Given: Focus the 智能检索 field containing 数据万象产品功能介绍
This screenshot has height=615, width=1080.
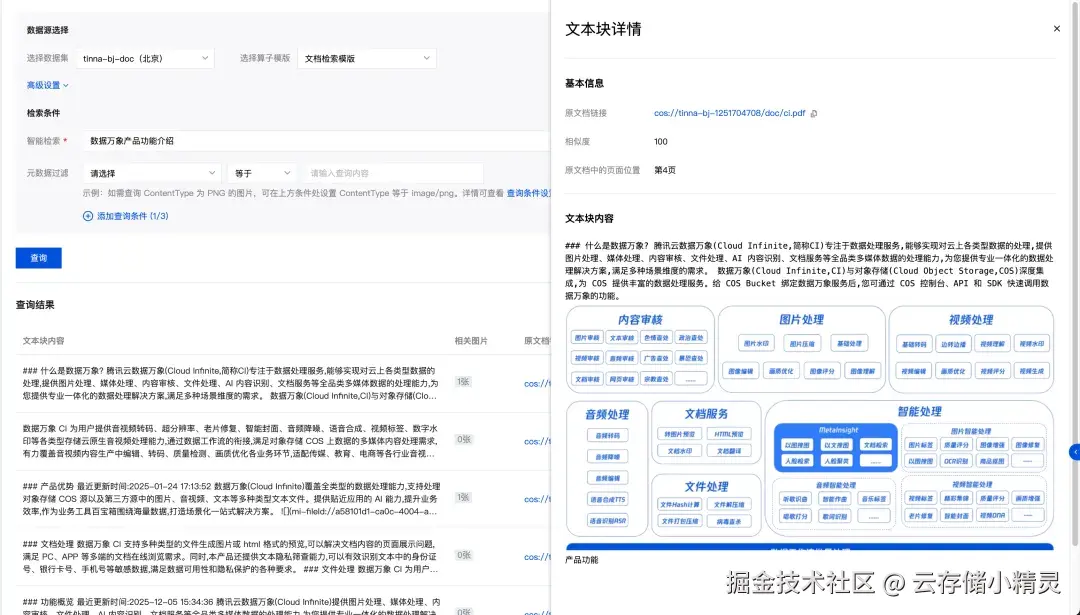Looking at the screenshot, I should [x=317, y=140].
